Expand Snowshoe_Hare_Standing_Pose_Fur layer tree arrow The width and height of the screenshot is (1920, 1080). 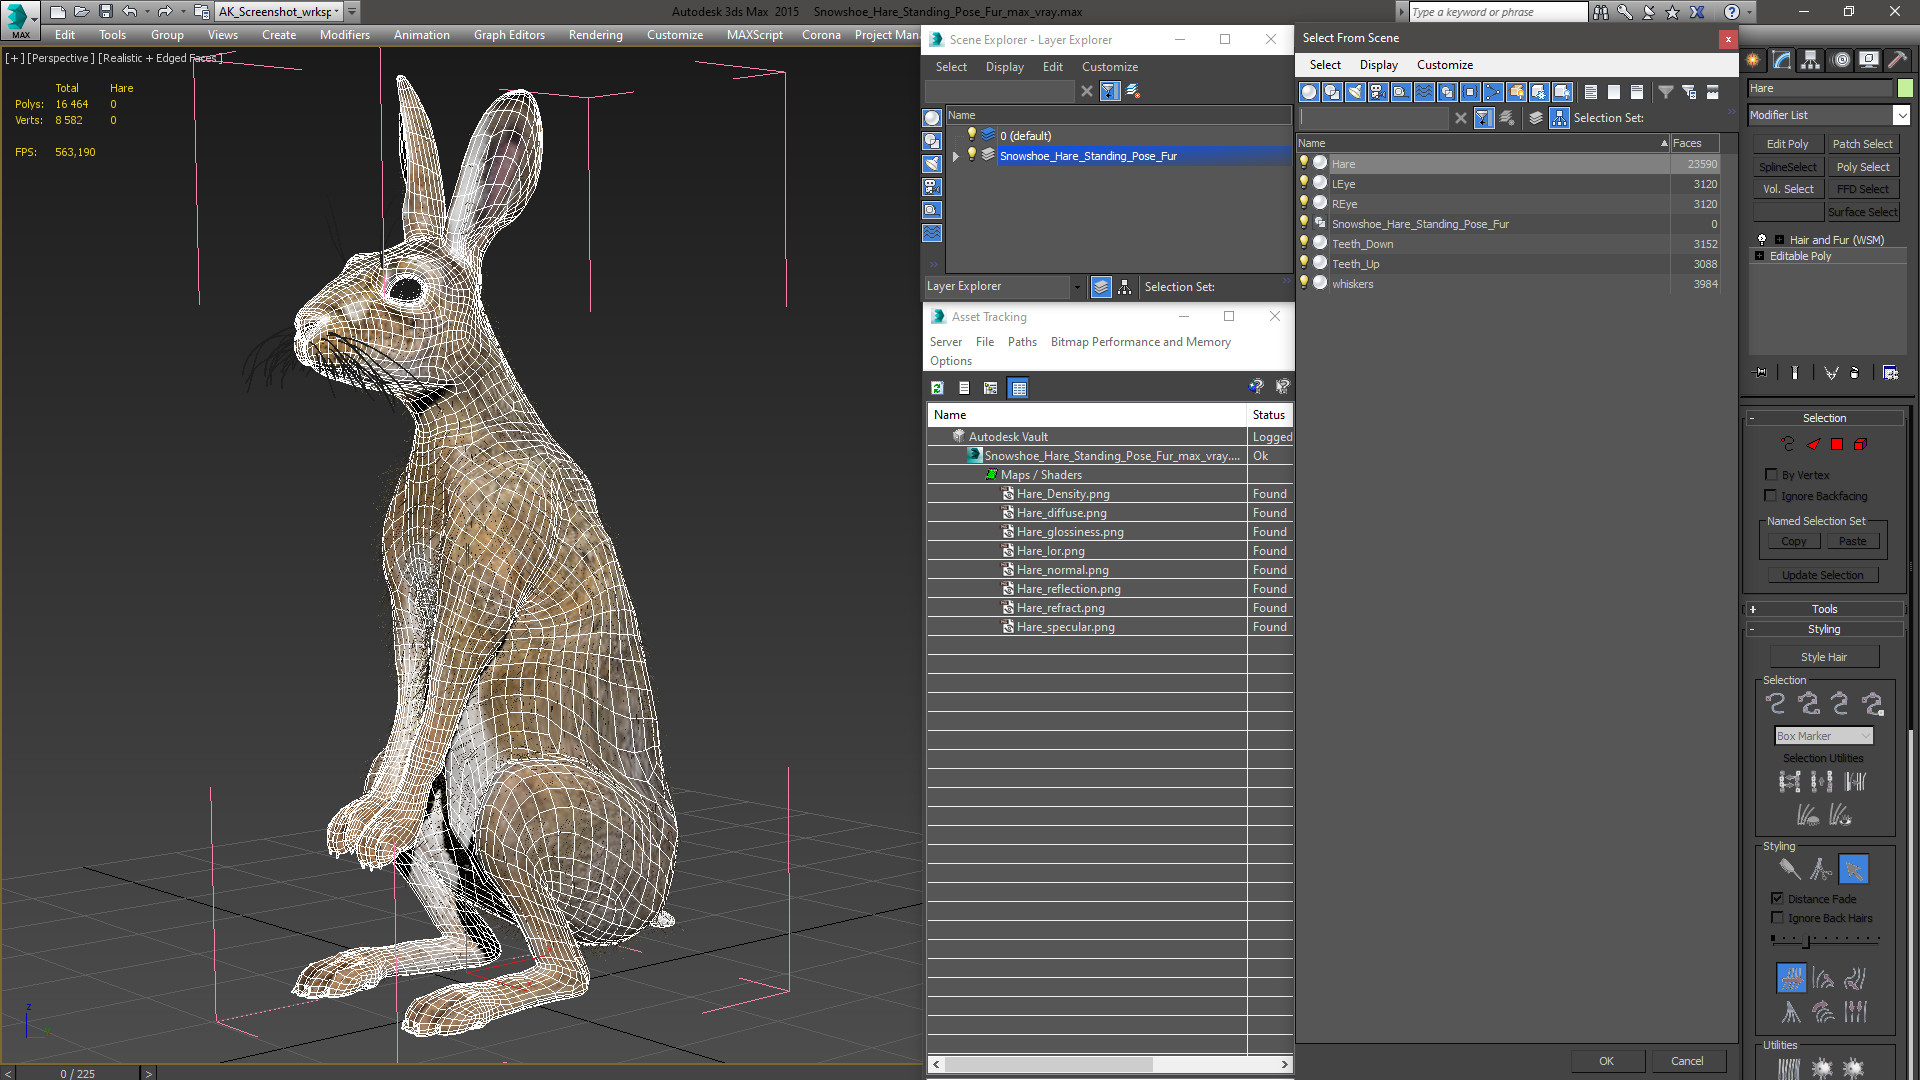tap(955, 156)
